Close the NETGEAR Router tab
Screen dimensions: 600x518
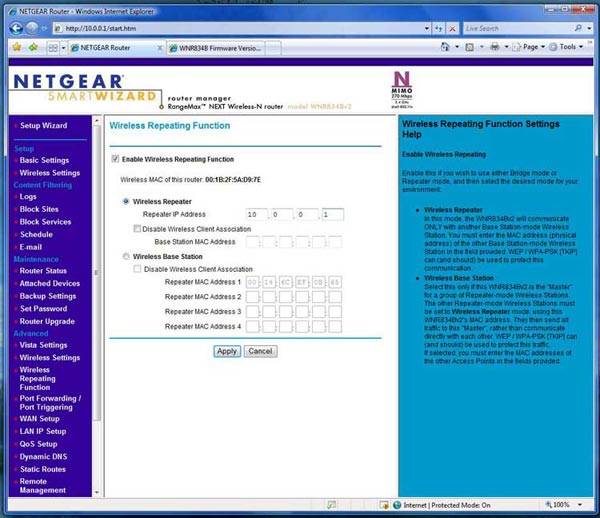point(160,48)
